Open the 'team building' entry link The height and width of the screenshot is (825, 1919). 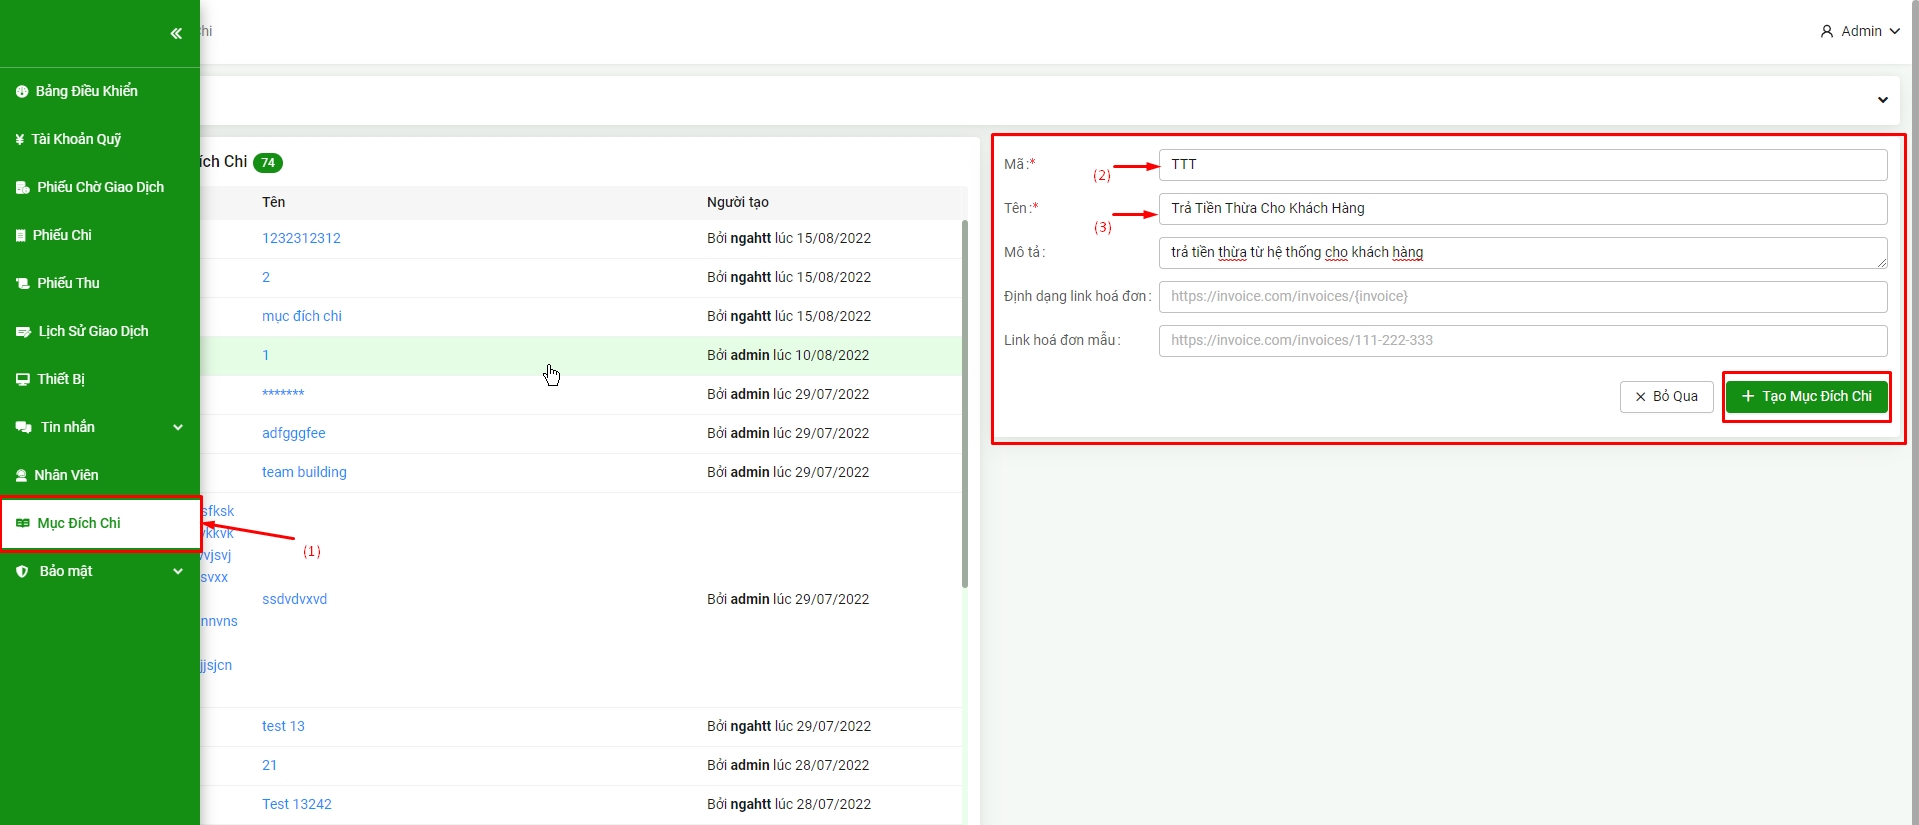coord(304,473)
